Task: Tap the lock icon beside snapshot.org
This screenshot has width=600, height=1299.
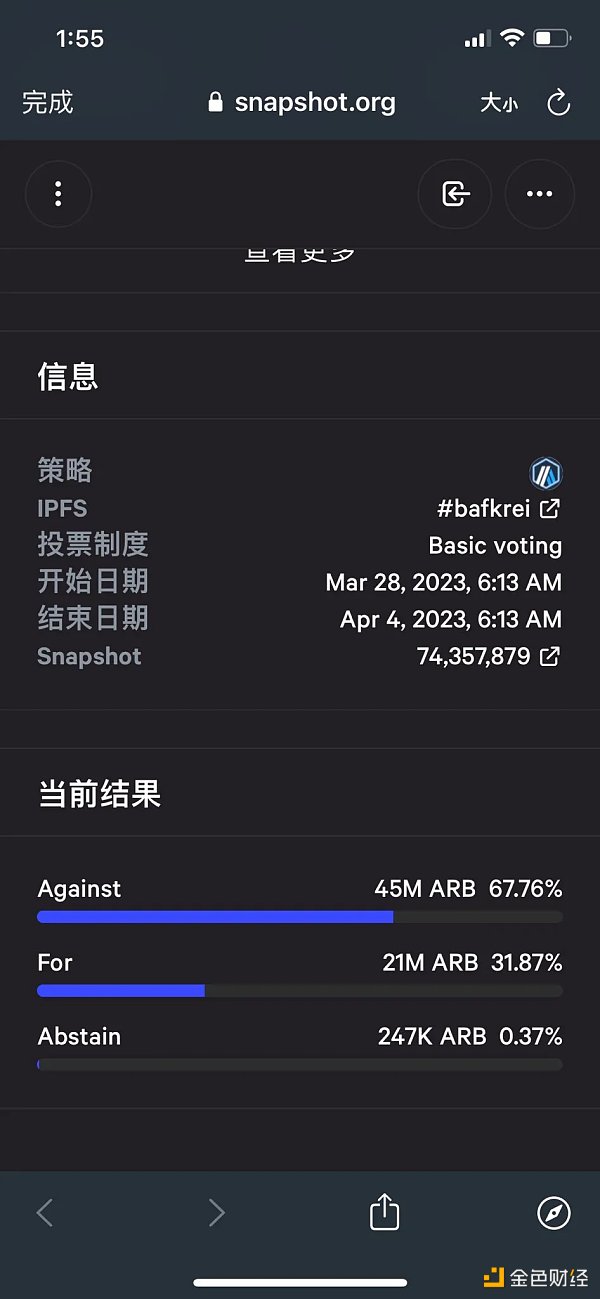Action: tap(215, 102)
